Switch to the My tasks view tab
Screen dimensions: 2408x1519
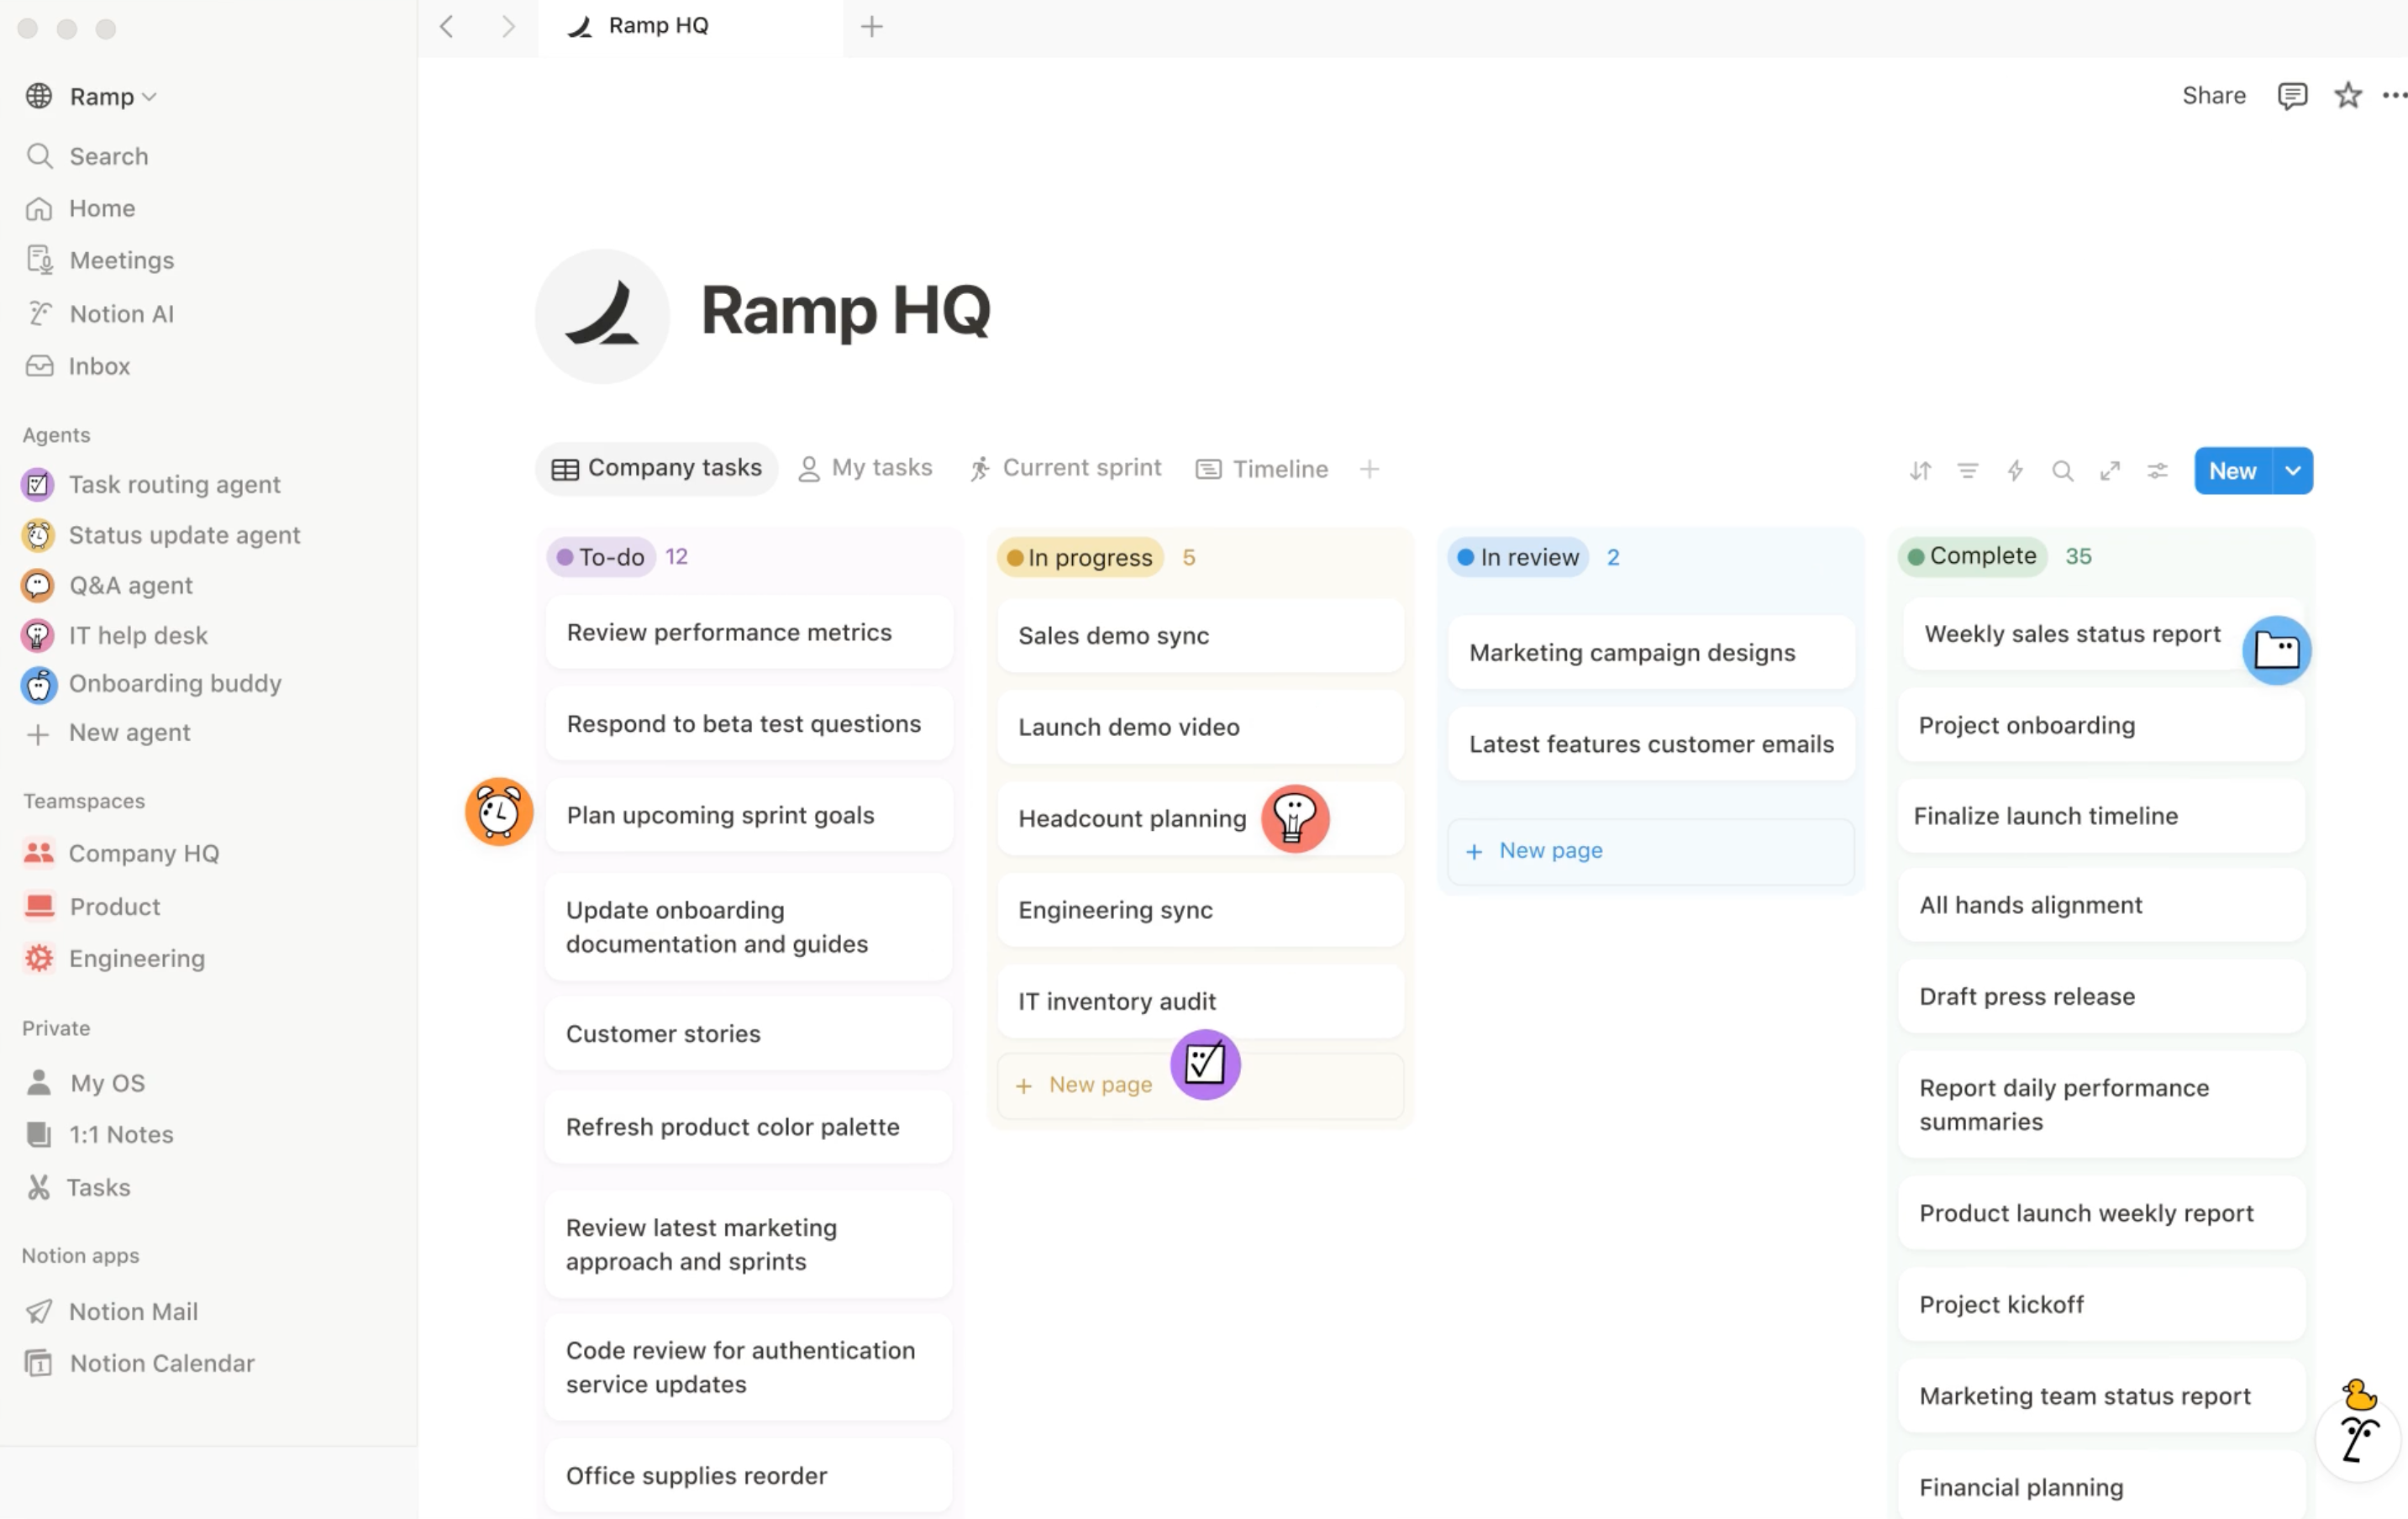(866, 468)
